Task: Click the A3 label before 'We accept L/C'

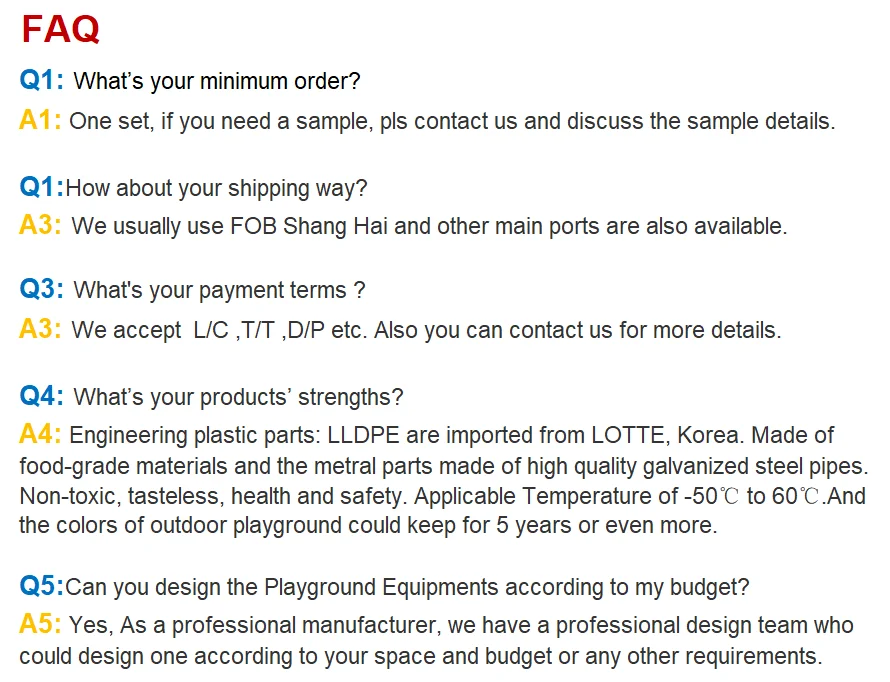Action: (40, 329)
